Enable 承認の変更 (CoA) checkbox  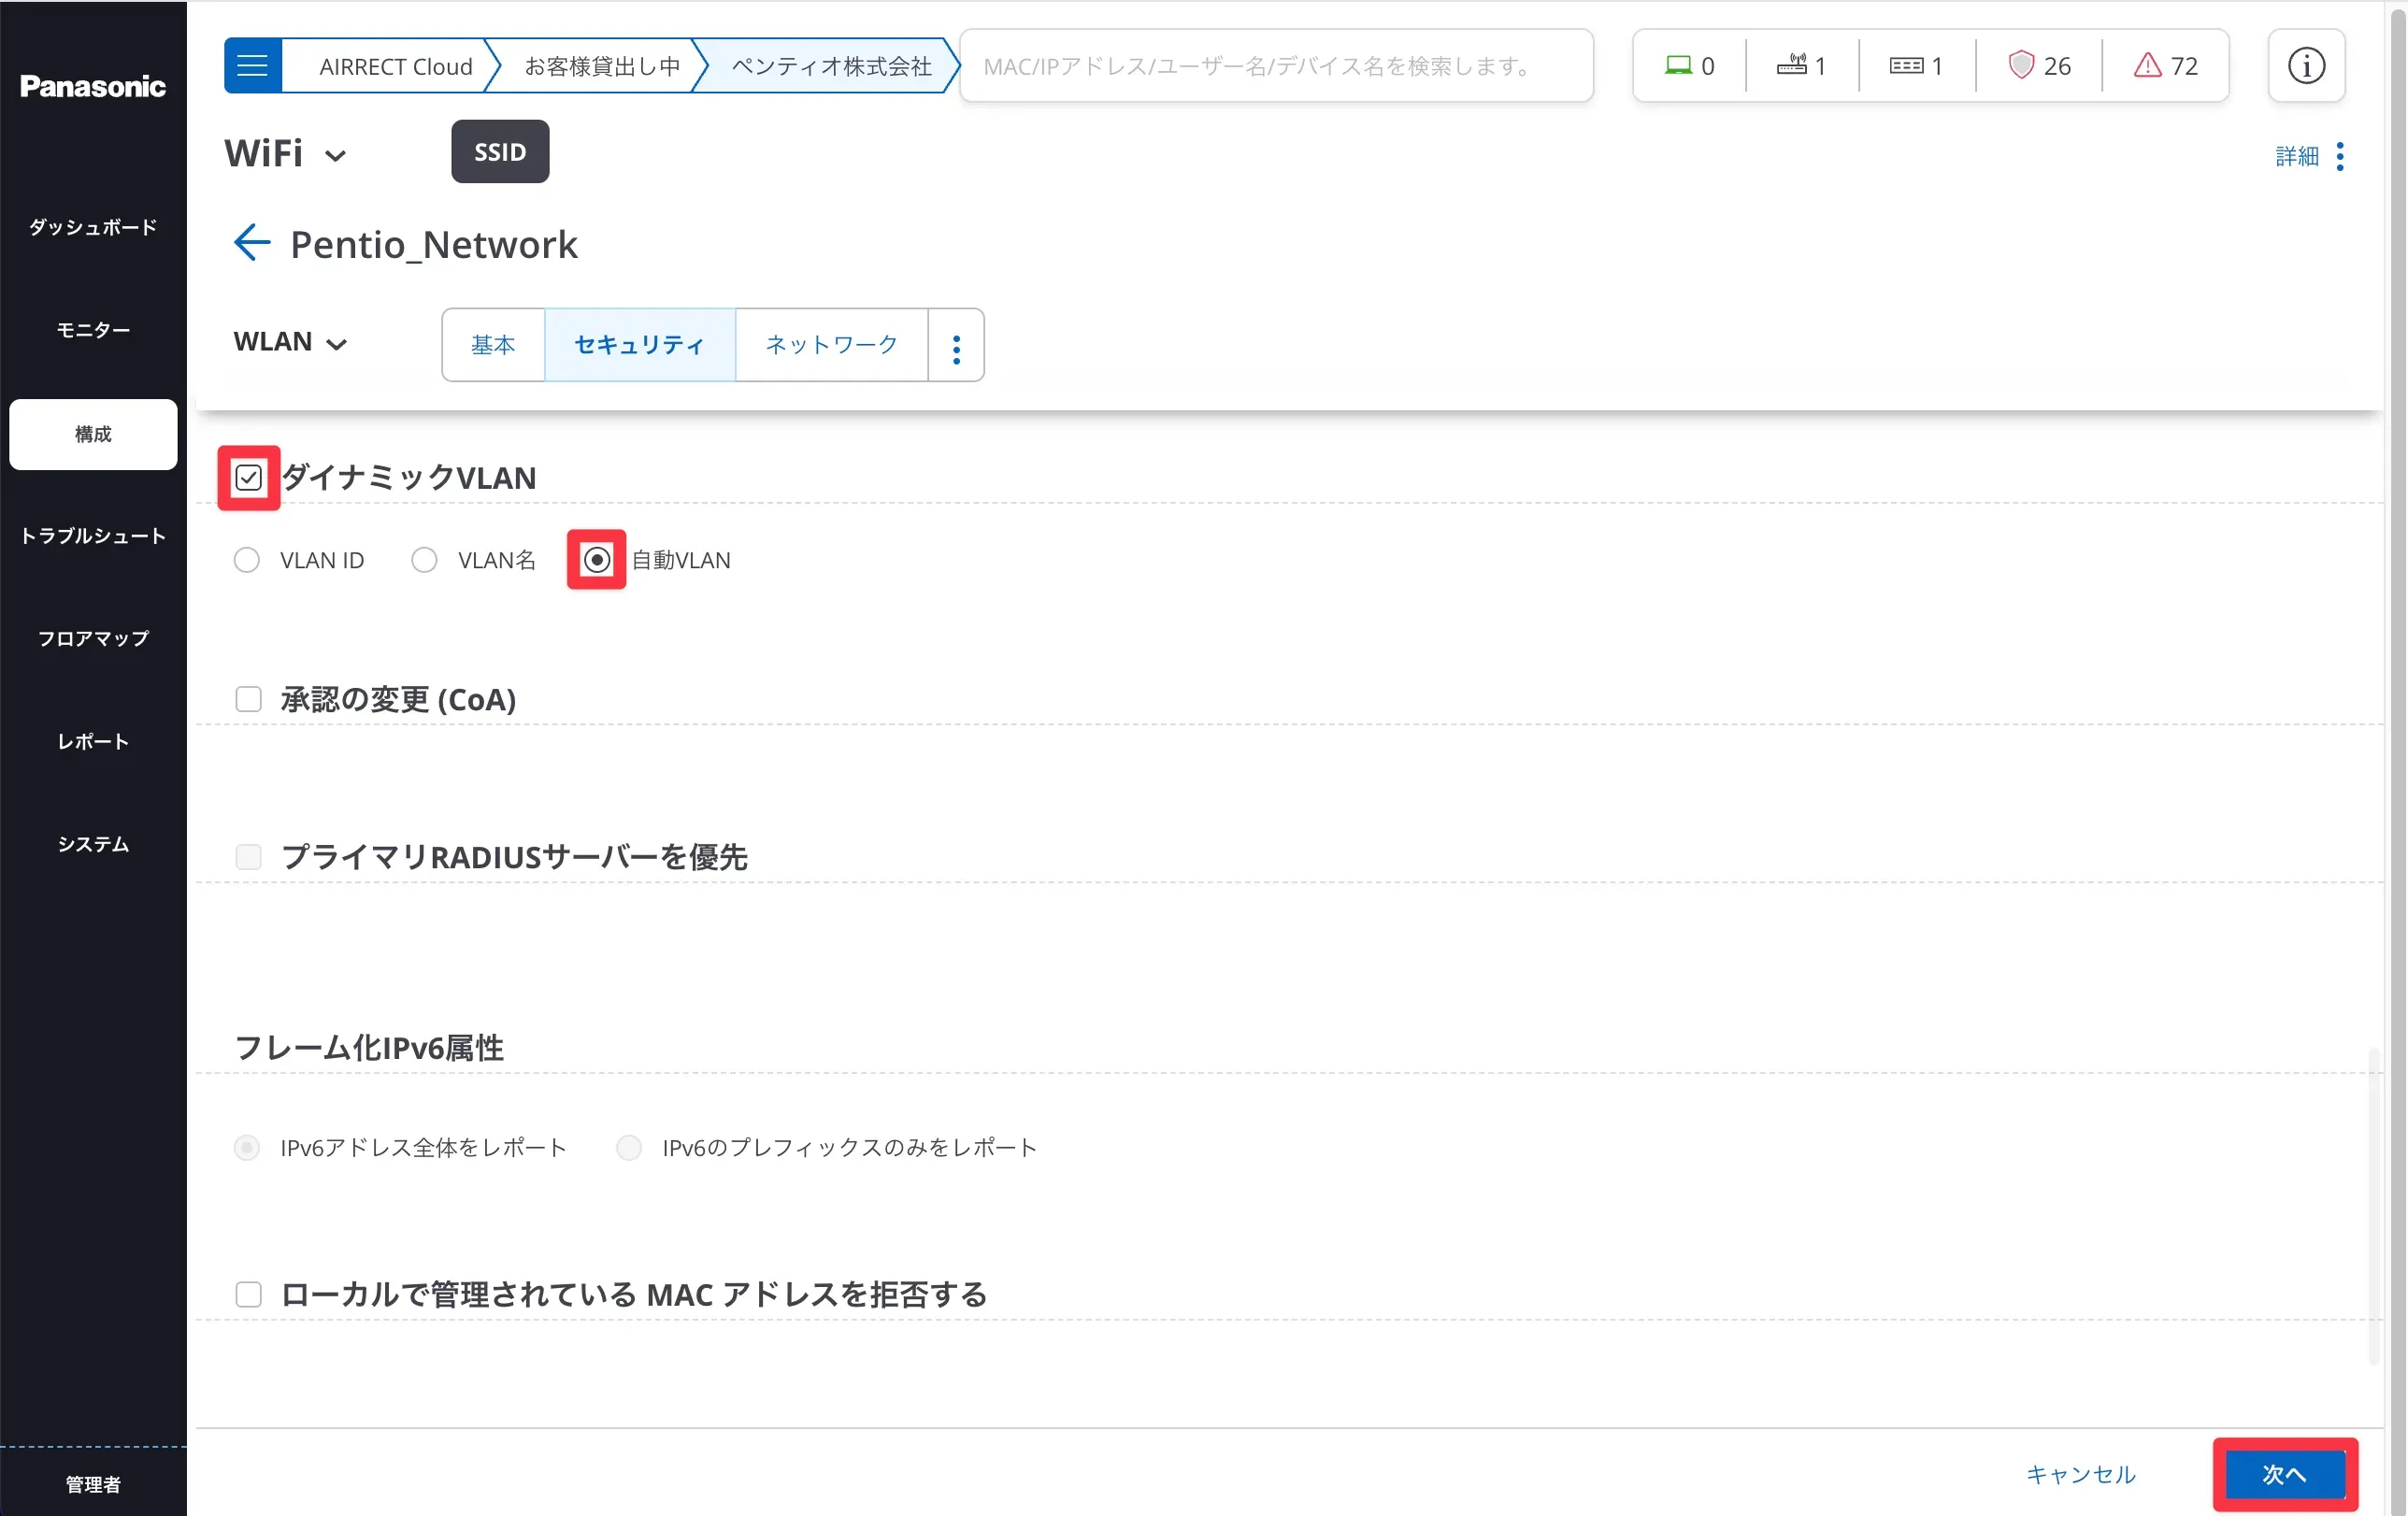249,699
